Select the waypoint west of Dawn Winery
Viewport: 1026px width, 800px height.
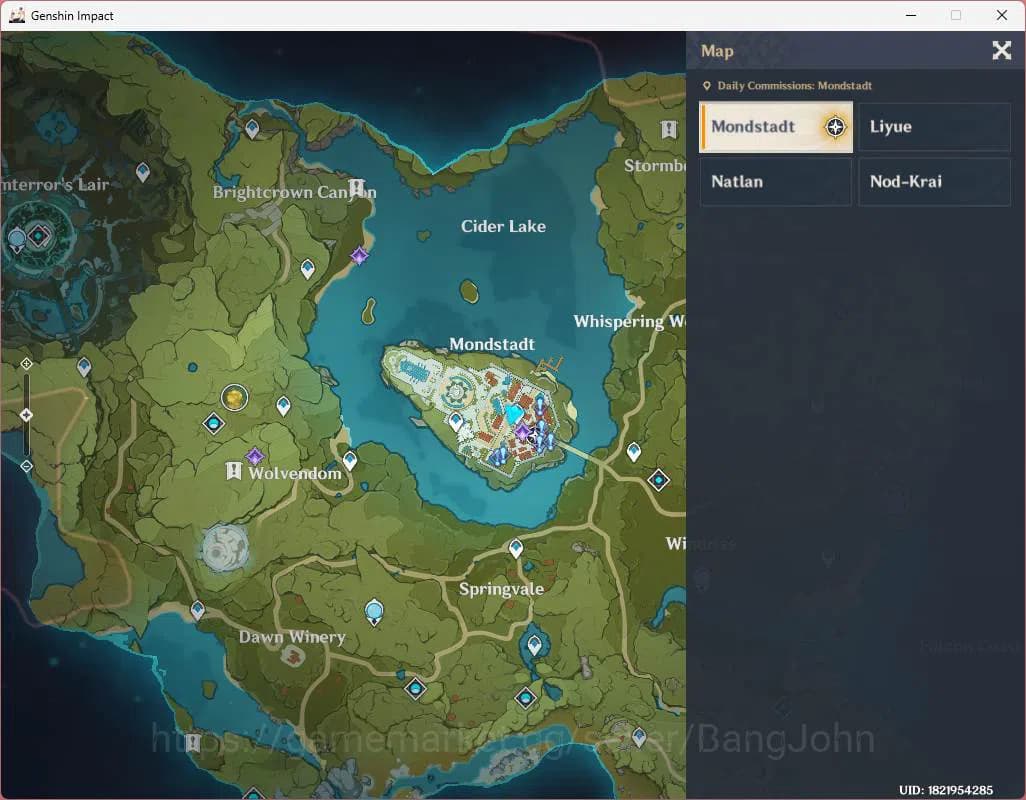(x=197, y=610)
